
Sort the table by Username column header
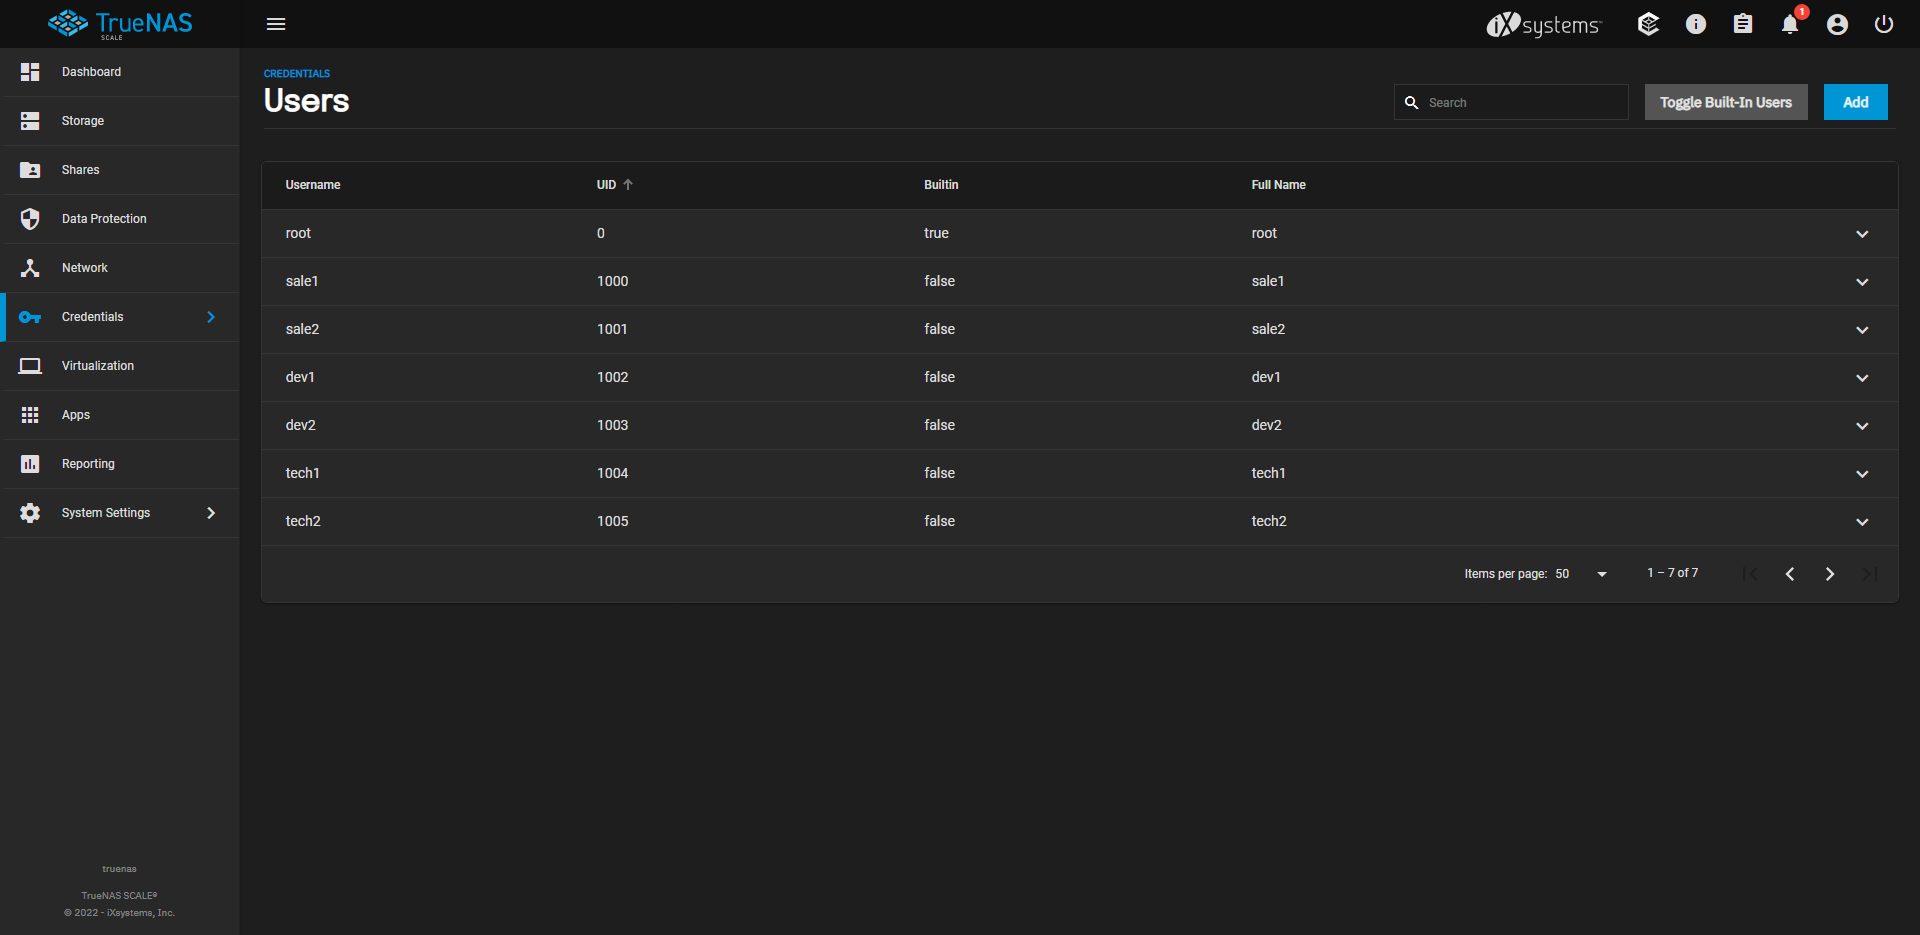pyautogui.click(x=313, y=185)
